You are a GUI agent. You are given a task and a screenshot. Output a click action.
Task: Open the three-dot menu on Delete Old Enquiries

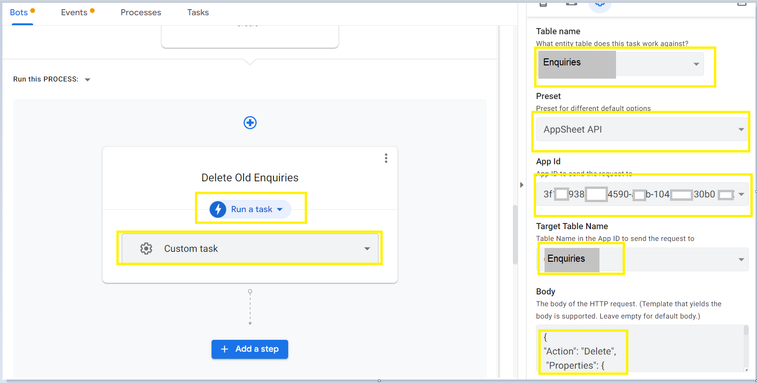(386, 158)
